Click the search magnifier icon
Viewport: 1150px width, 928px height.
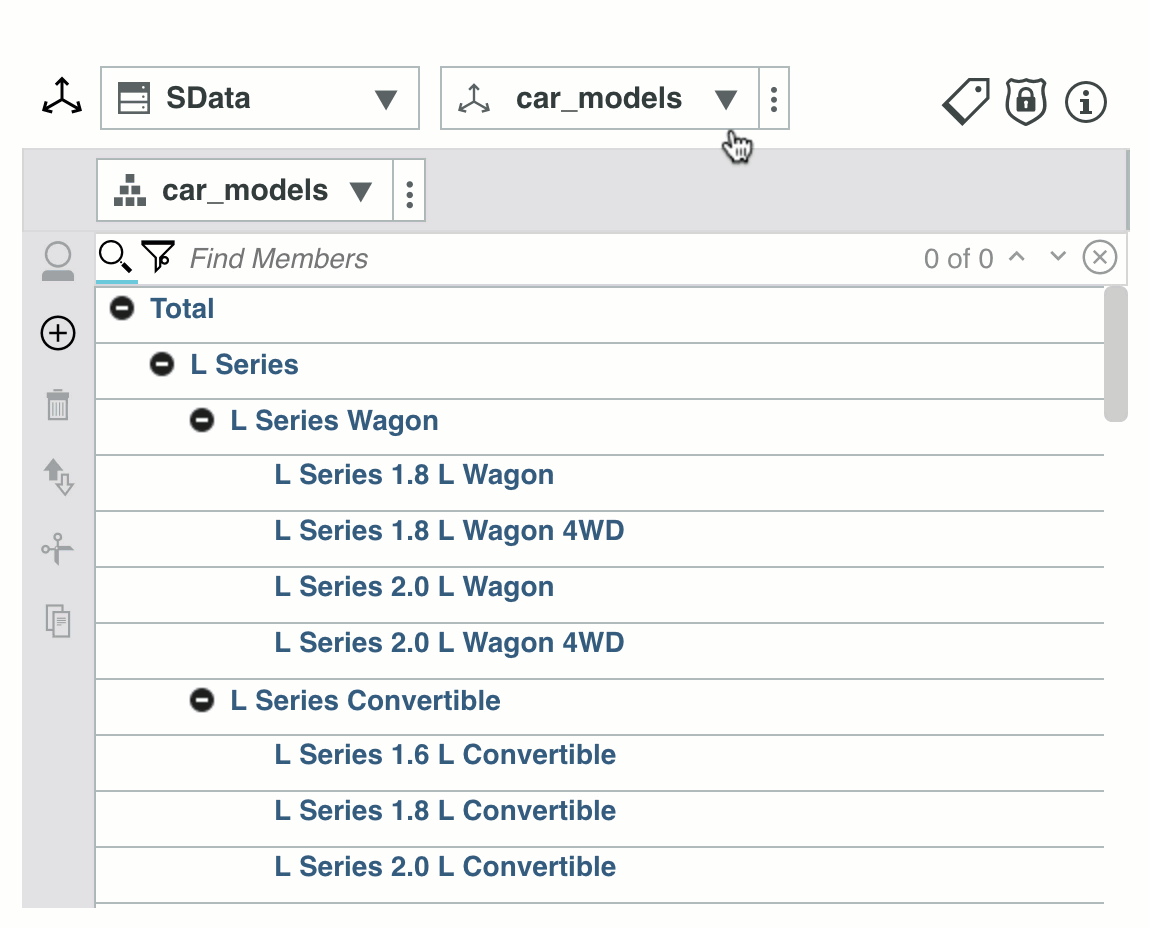click(115, 257)
